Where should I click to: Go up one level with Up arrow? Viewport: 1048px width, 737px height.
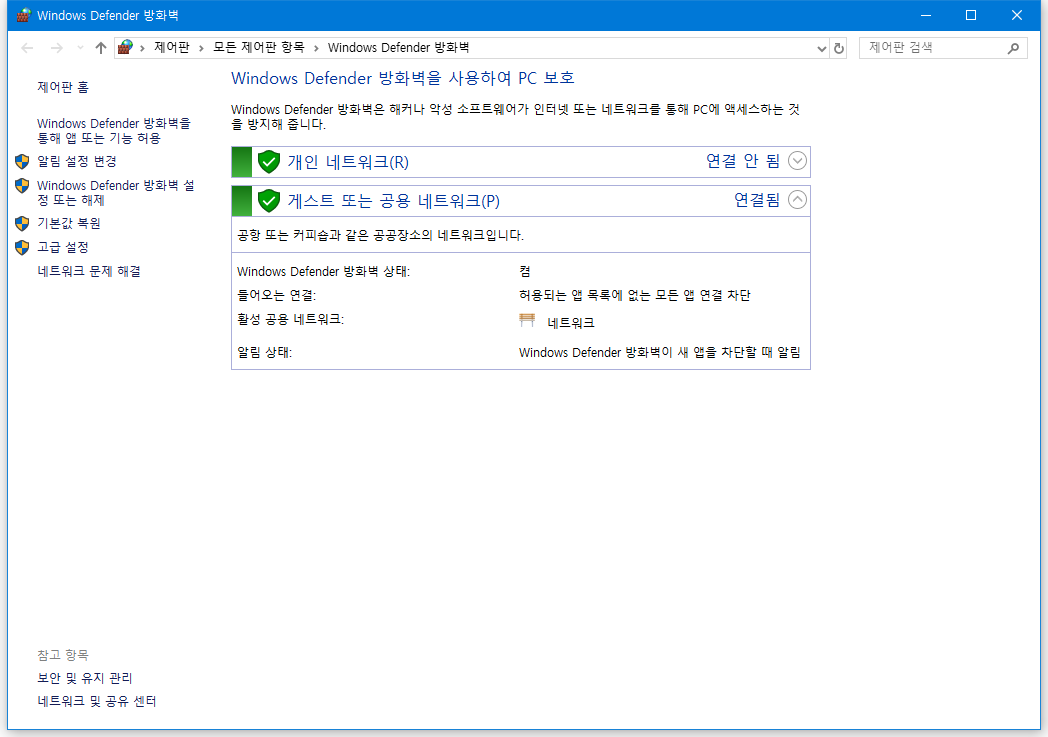(x=101, y=48)
